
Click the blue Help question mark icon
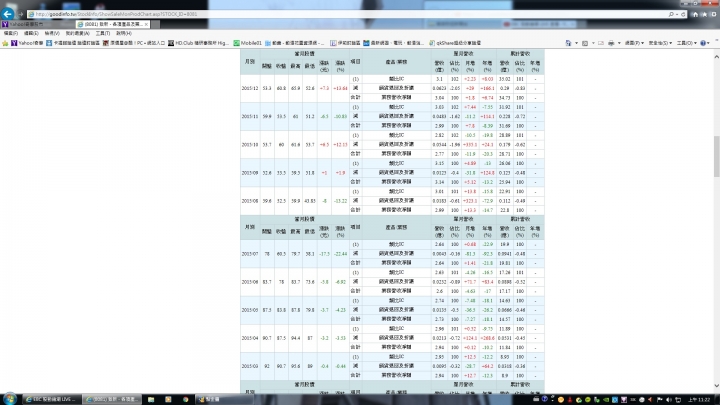pos(703,43)
